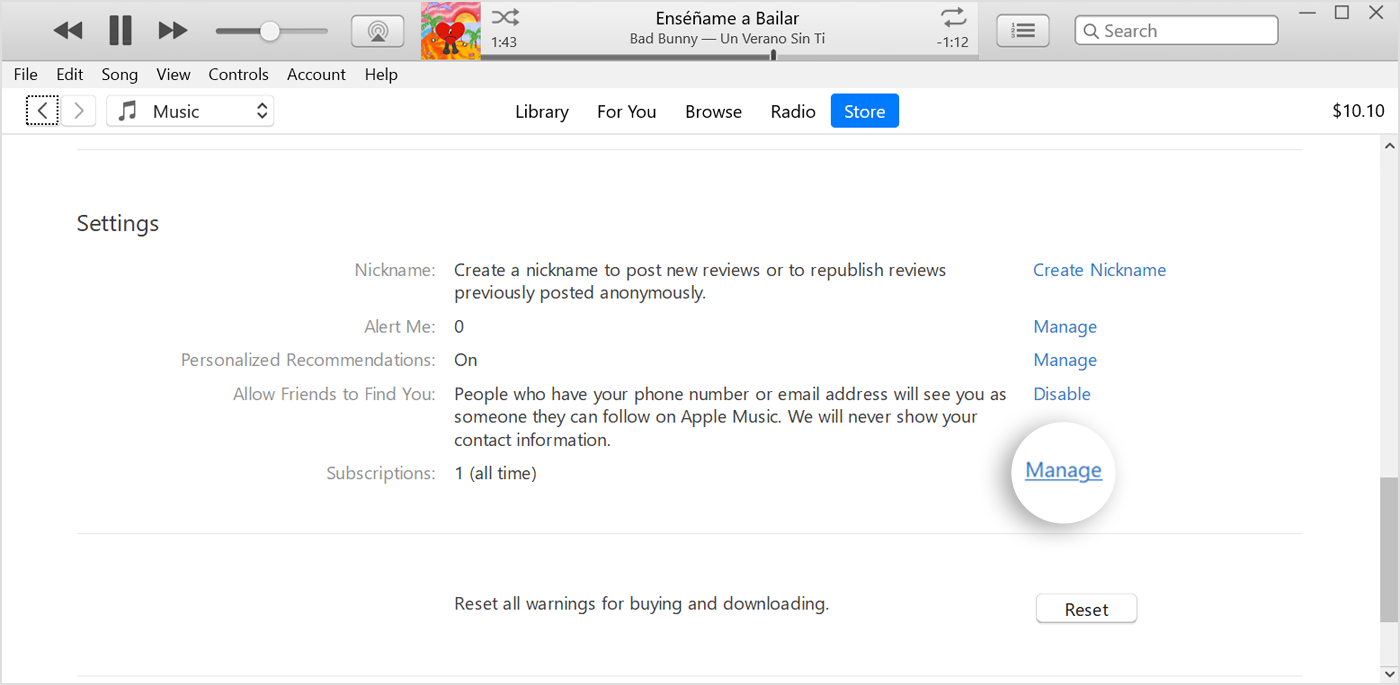Screen dimensions: 1400x685
Task: Manage the Alert Me setting
Action: coord(1064,326)
